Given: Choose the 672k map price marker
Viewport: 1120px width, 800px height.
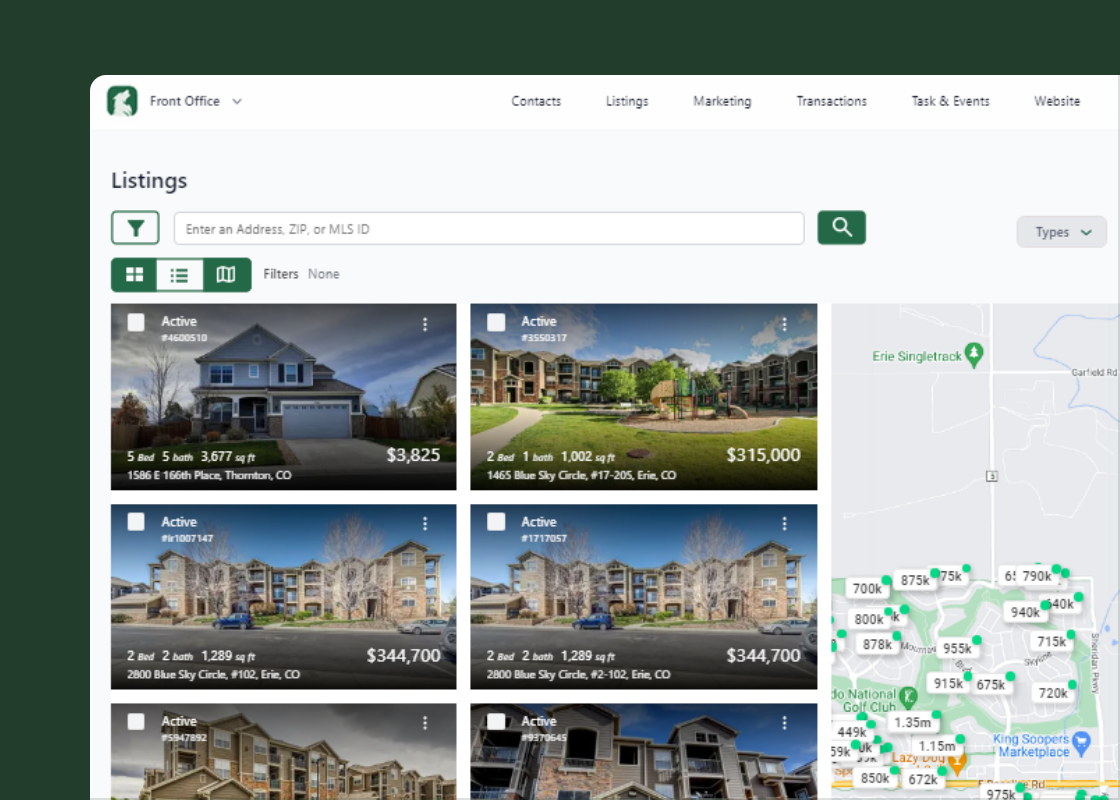Looking at the screenshot, I should pyautogui.click(x=923, y=779).
